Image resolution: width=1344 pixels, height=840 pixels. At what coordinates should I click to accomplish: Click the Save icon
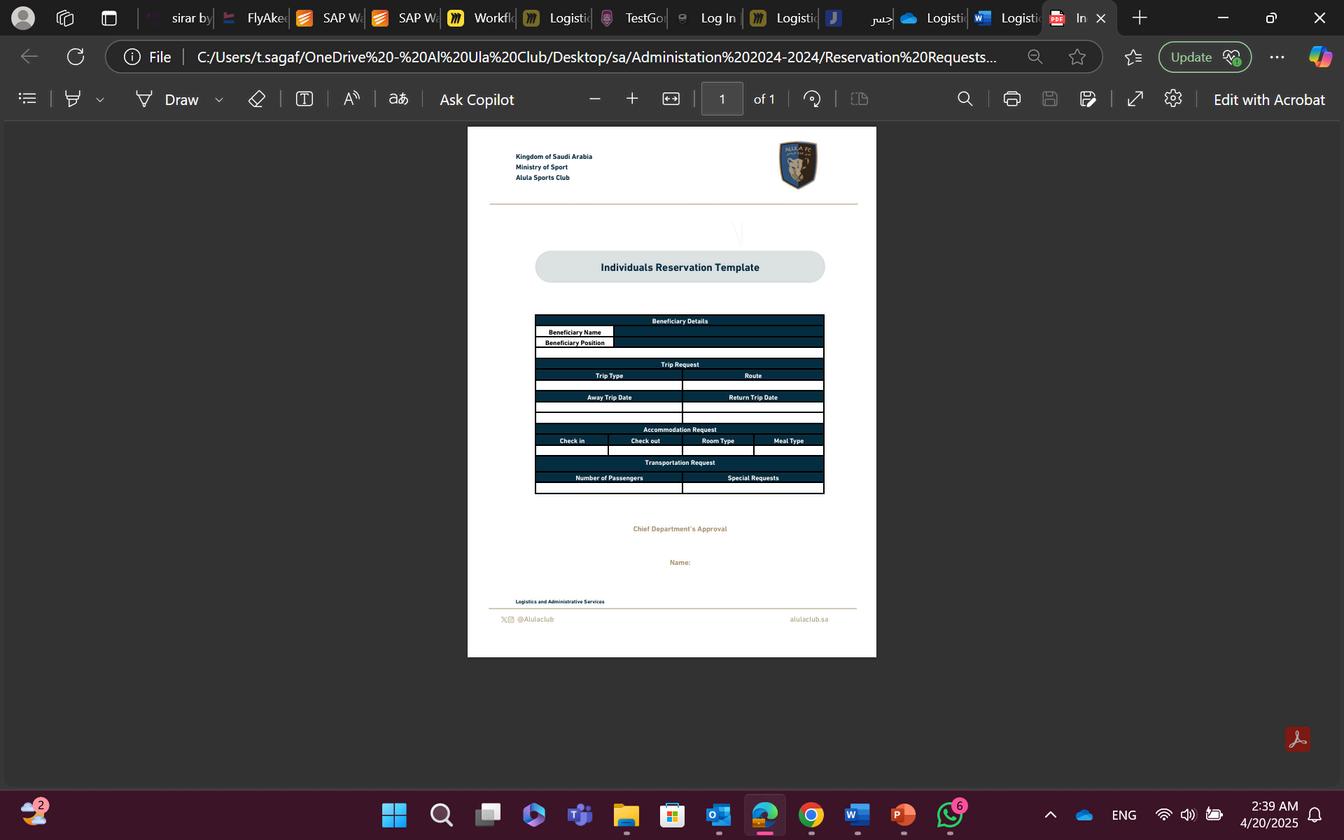point(1050,99)
